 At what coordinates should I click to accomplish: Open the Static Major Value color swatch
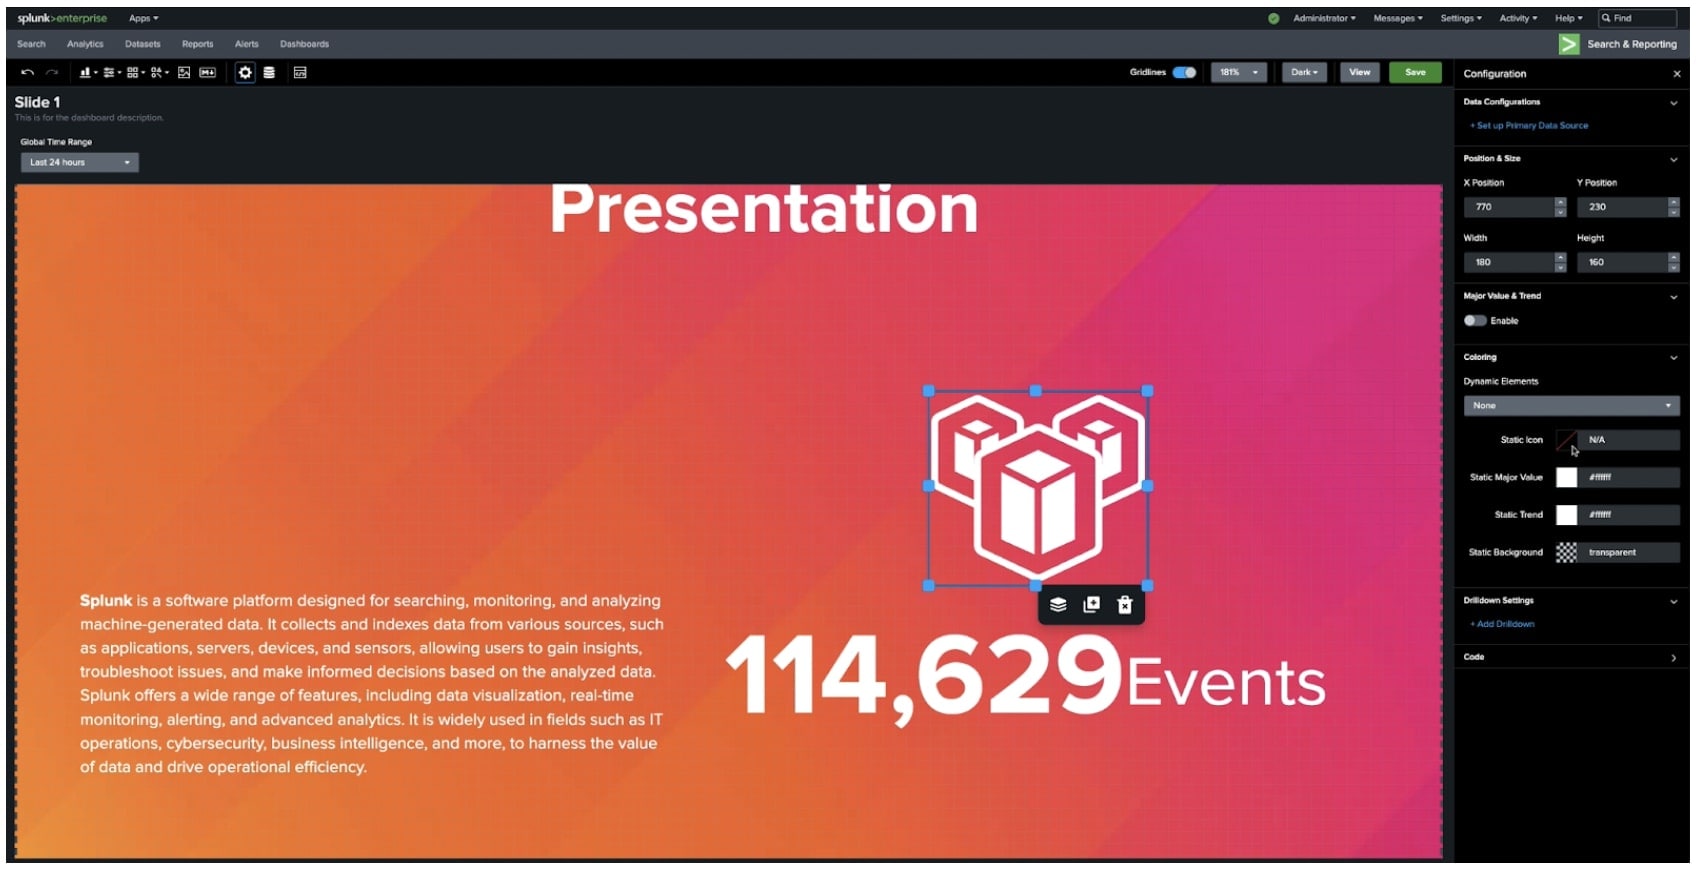[x=1566, y=477]
